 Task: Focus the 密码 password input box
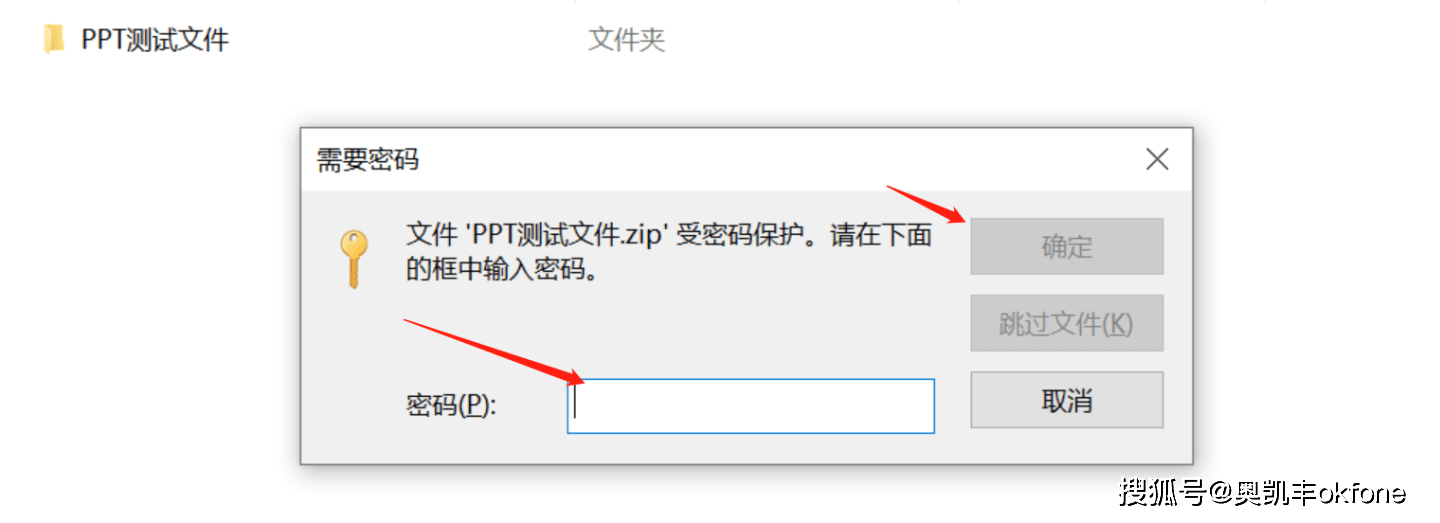pos(751,406)
